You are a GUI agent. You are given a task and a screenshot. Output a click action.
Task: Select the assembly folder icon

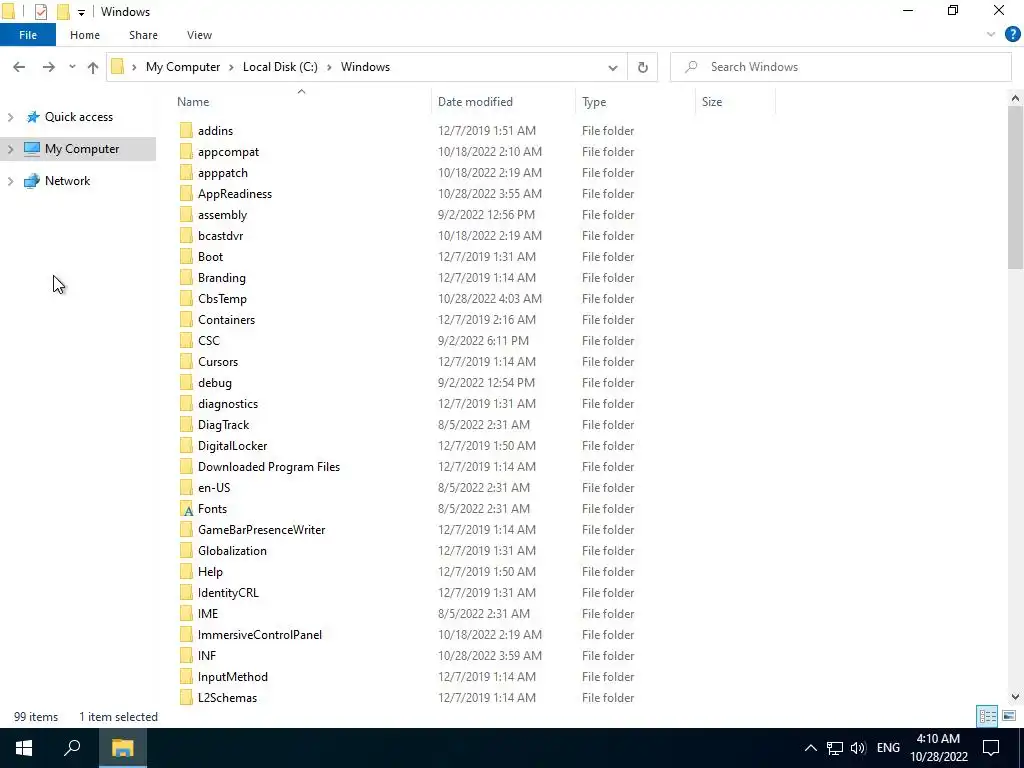click(186, 214)
